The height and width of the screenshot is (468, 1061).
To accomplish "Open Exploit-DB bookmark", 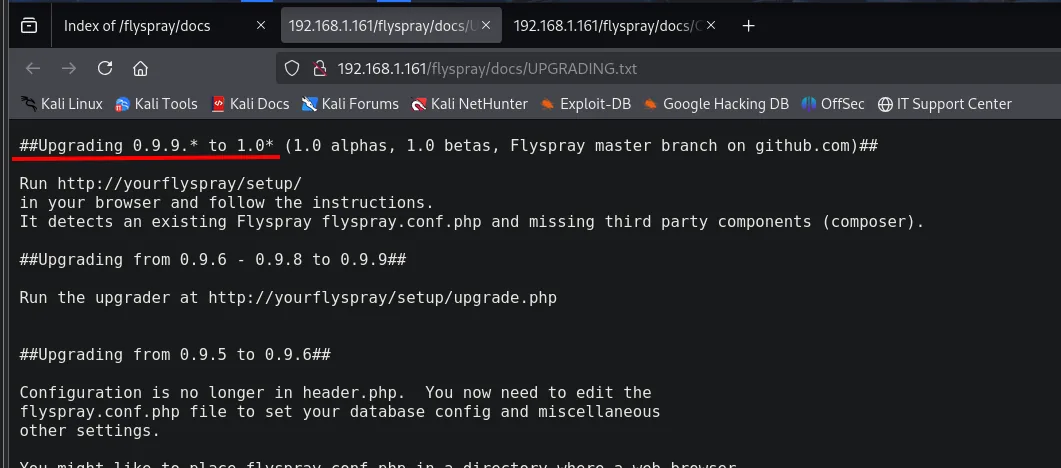I will [585, 104].
